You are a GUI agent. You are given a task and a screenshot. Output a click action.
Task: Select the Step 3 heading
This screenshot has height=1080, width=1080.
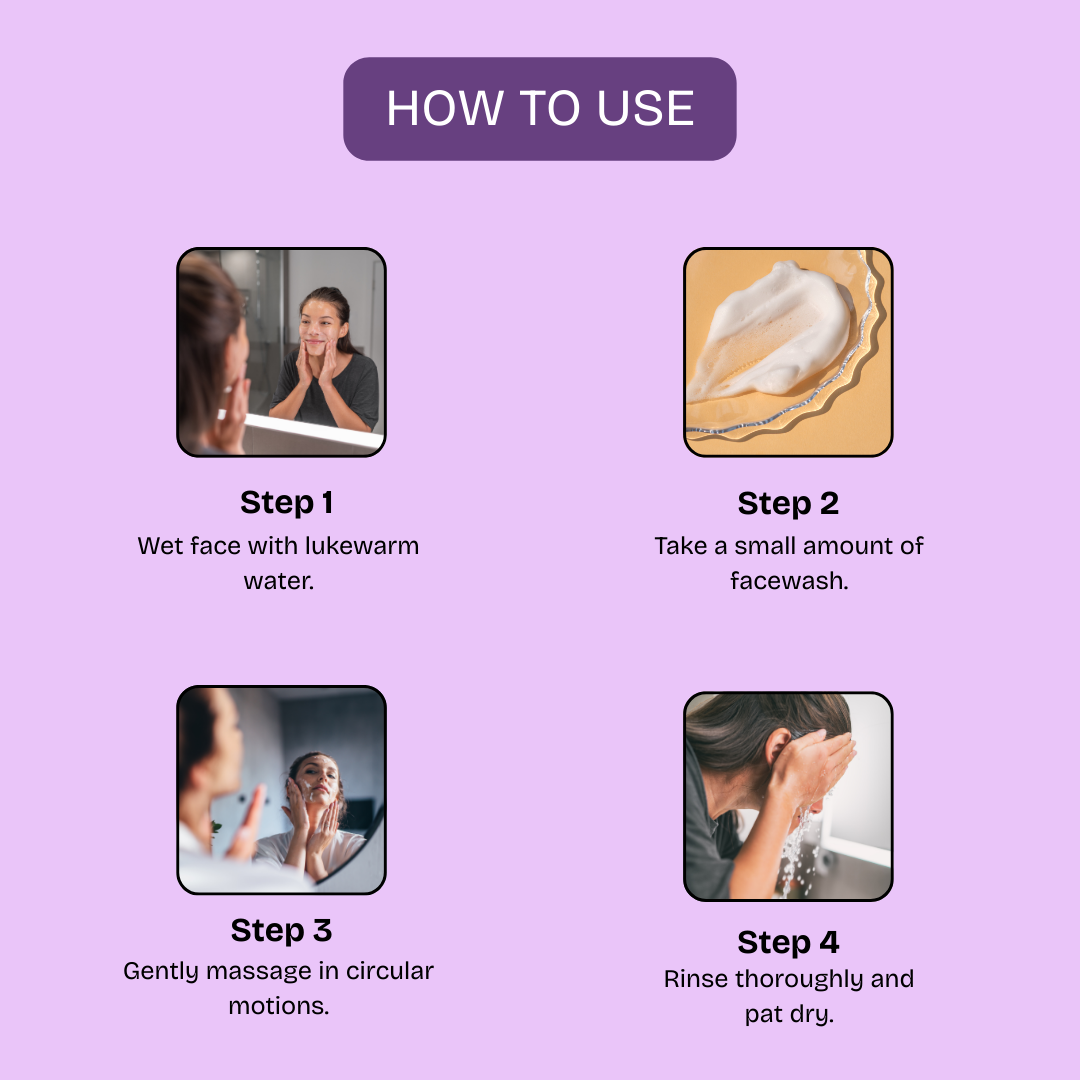[x=281, y=931]
